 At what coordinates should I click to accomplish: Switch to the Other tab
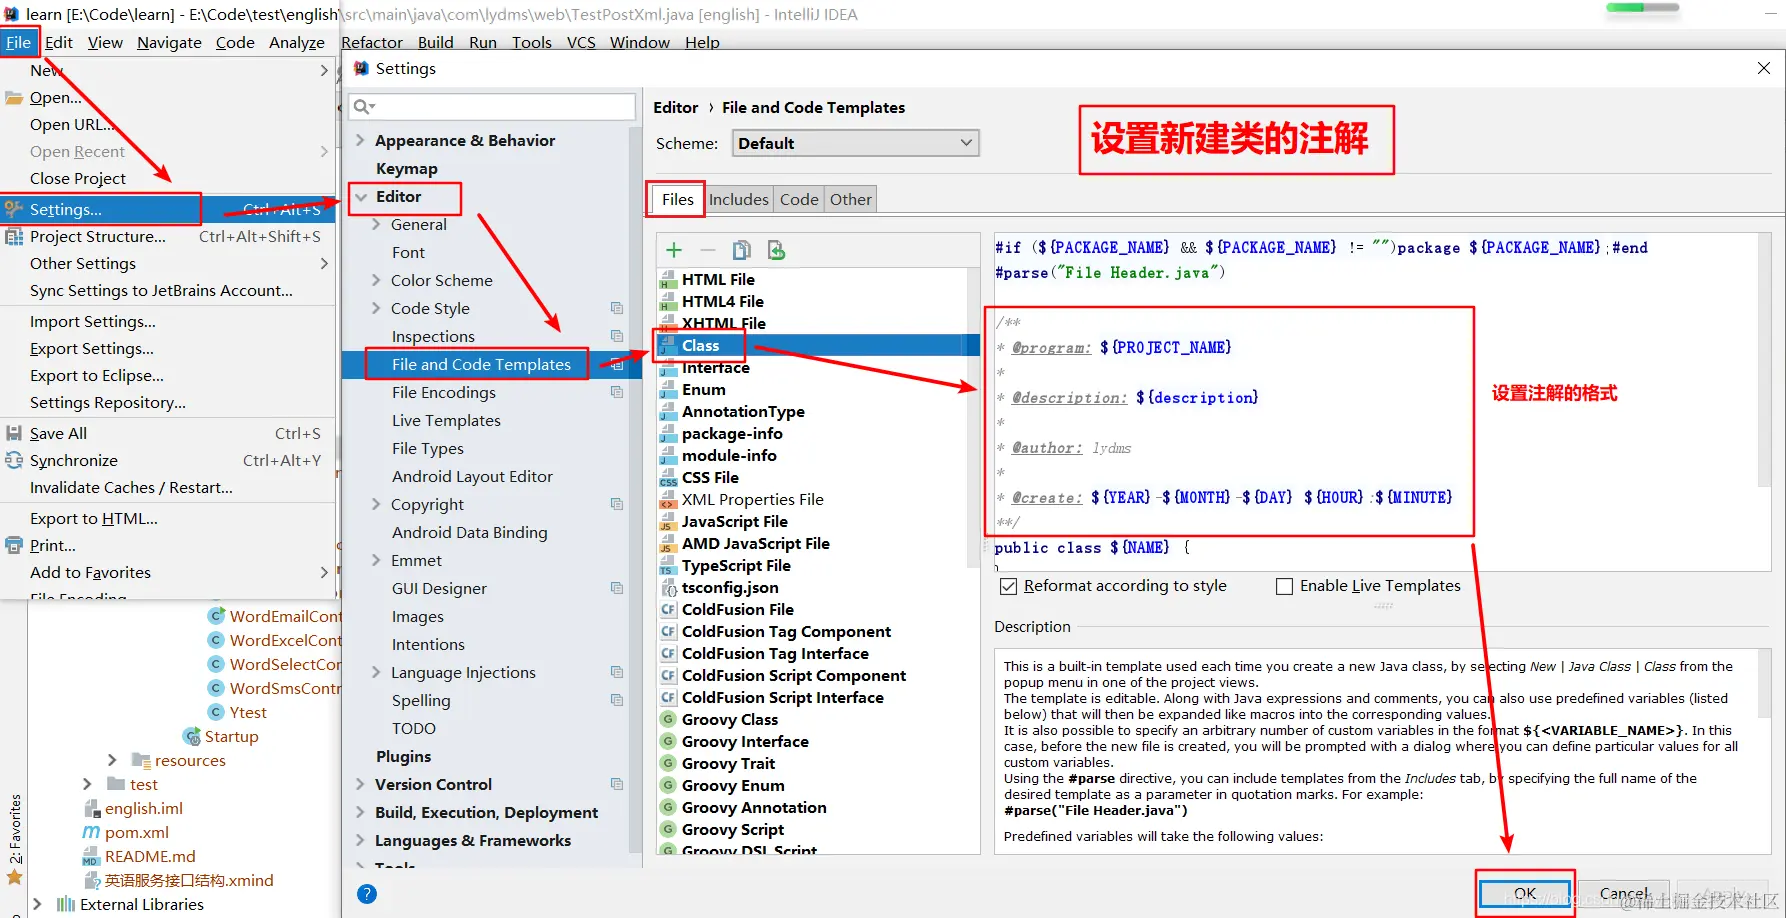click(x=851, y=199)
